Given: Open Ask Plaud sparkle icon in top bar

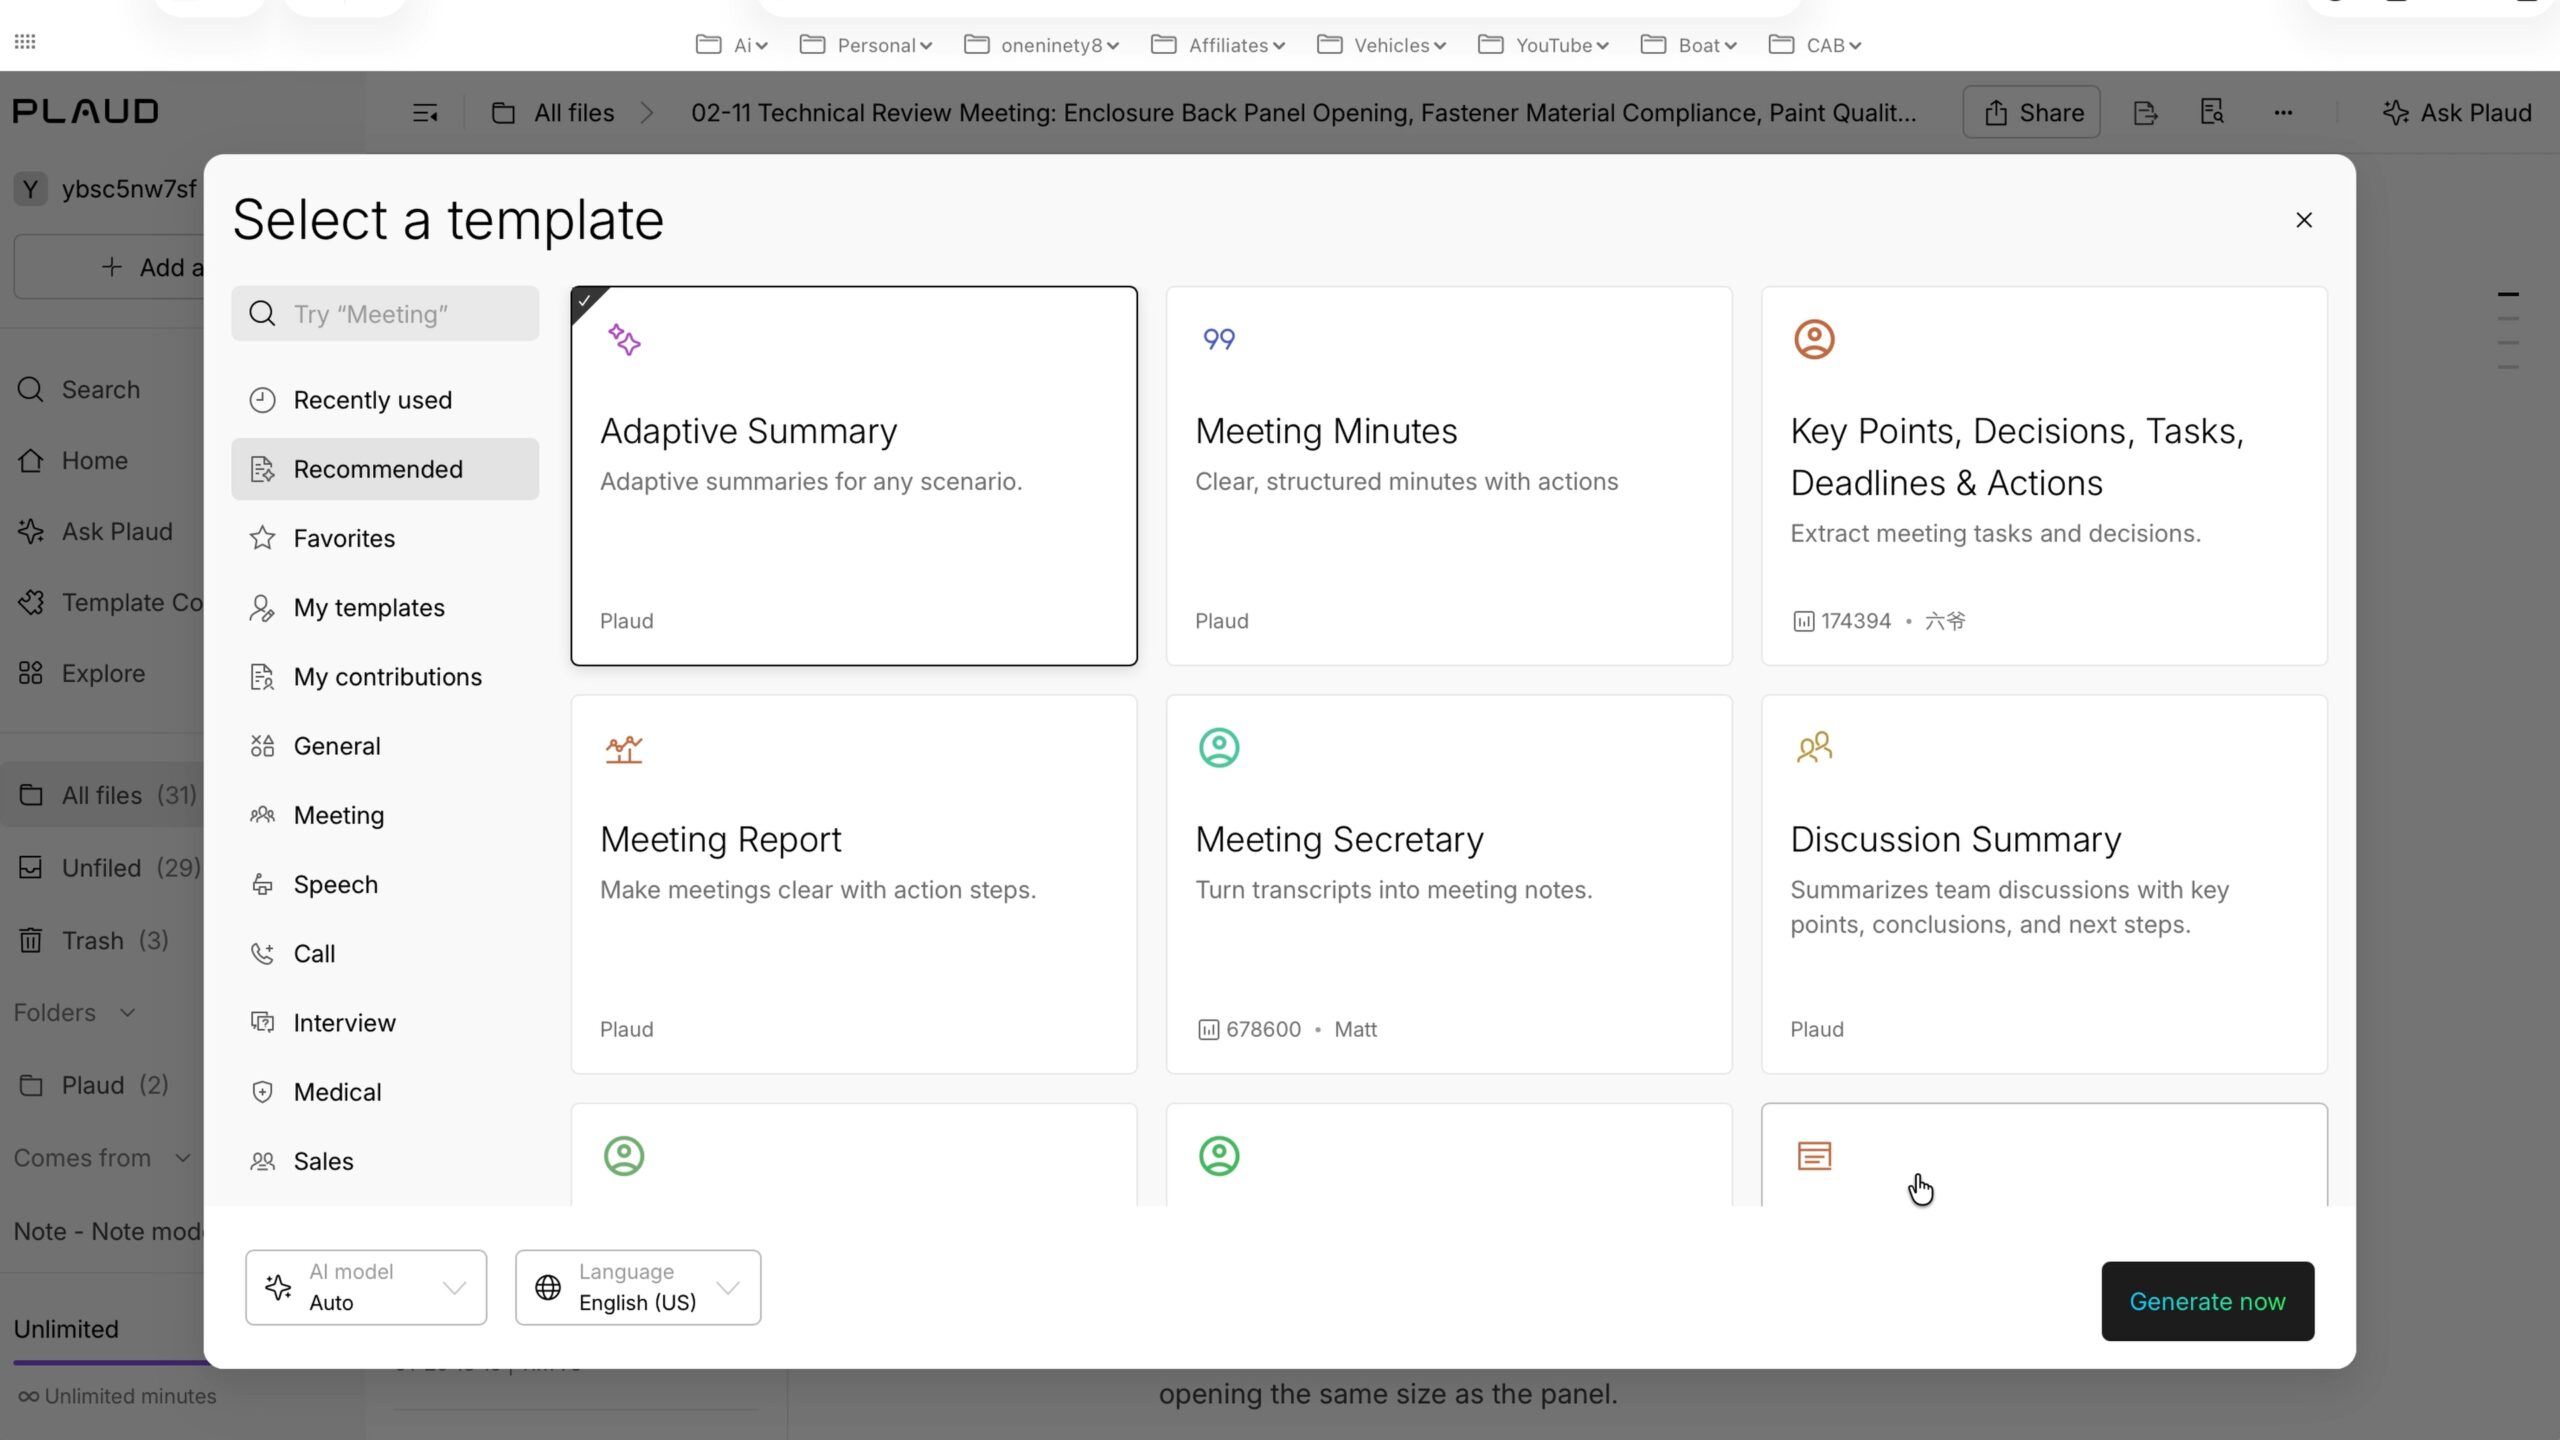Looking at the screenshot, I should pyautogui.click(x=2395, y=113).
